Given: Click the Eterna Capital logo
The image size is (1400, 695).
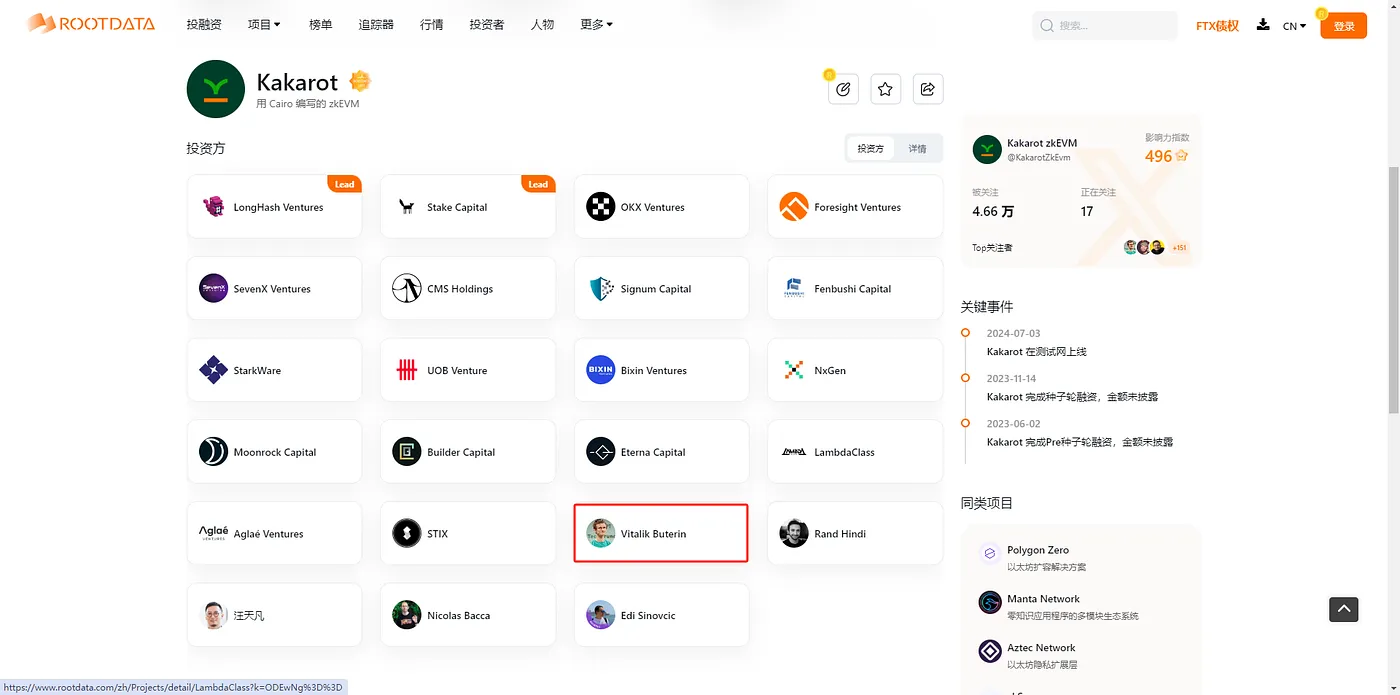Looking at the screenshot, I should [601, 452].
